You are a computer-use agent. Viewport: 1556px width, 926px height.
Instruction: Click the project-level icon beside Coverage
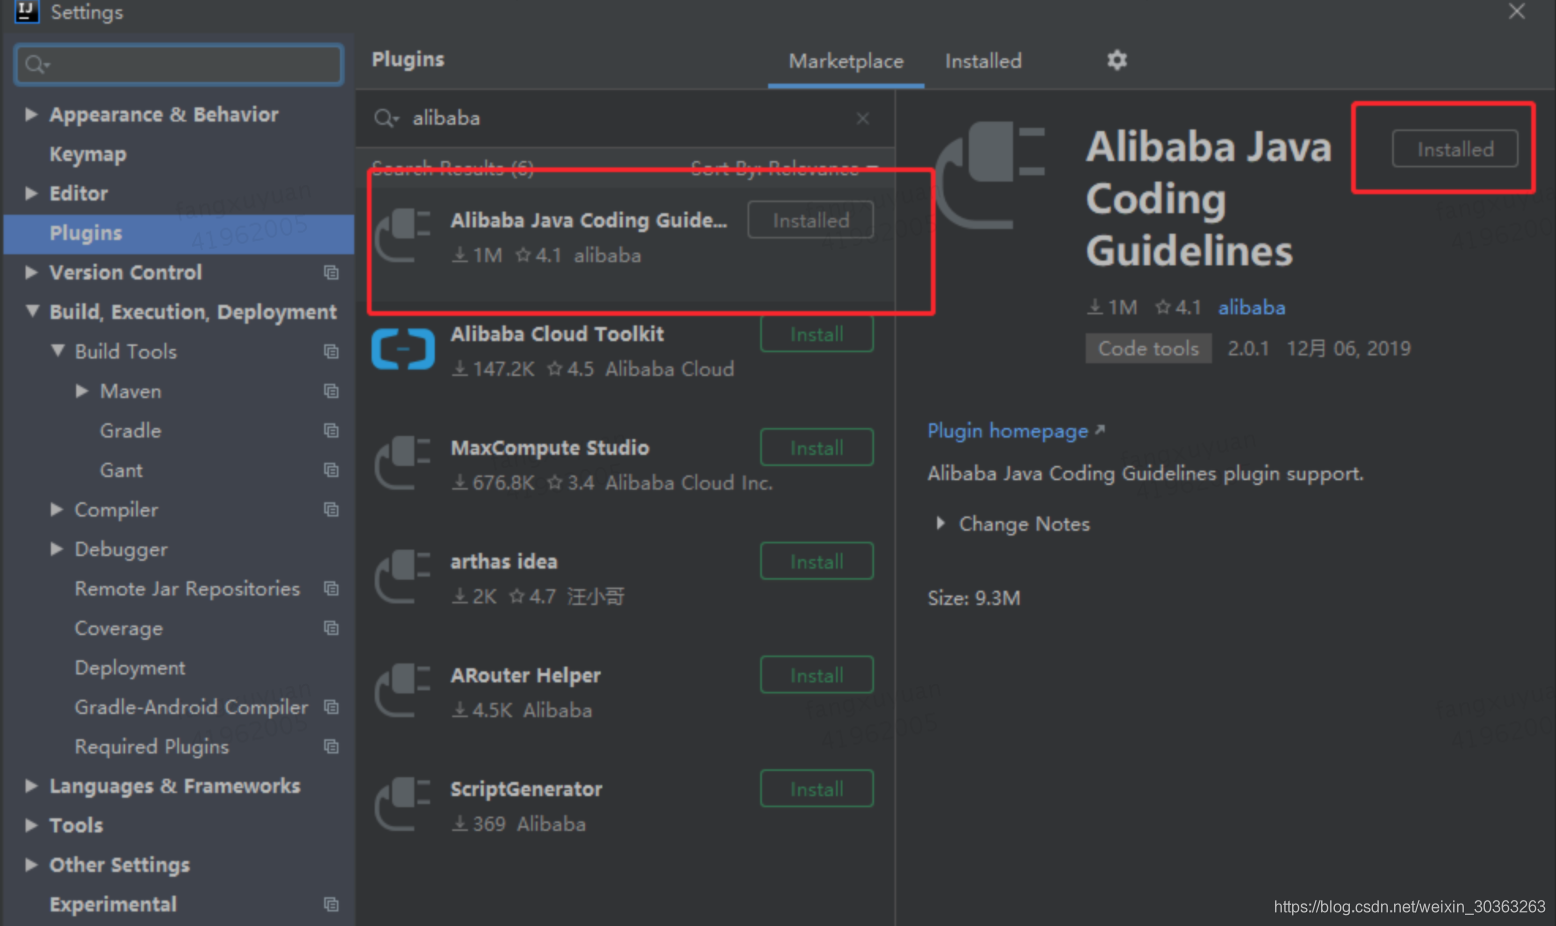[331, 628]
